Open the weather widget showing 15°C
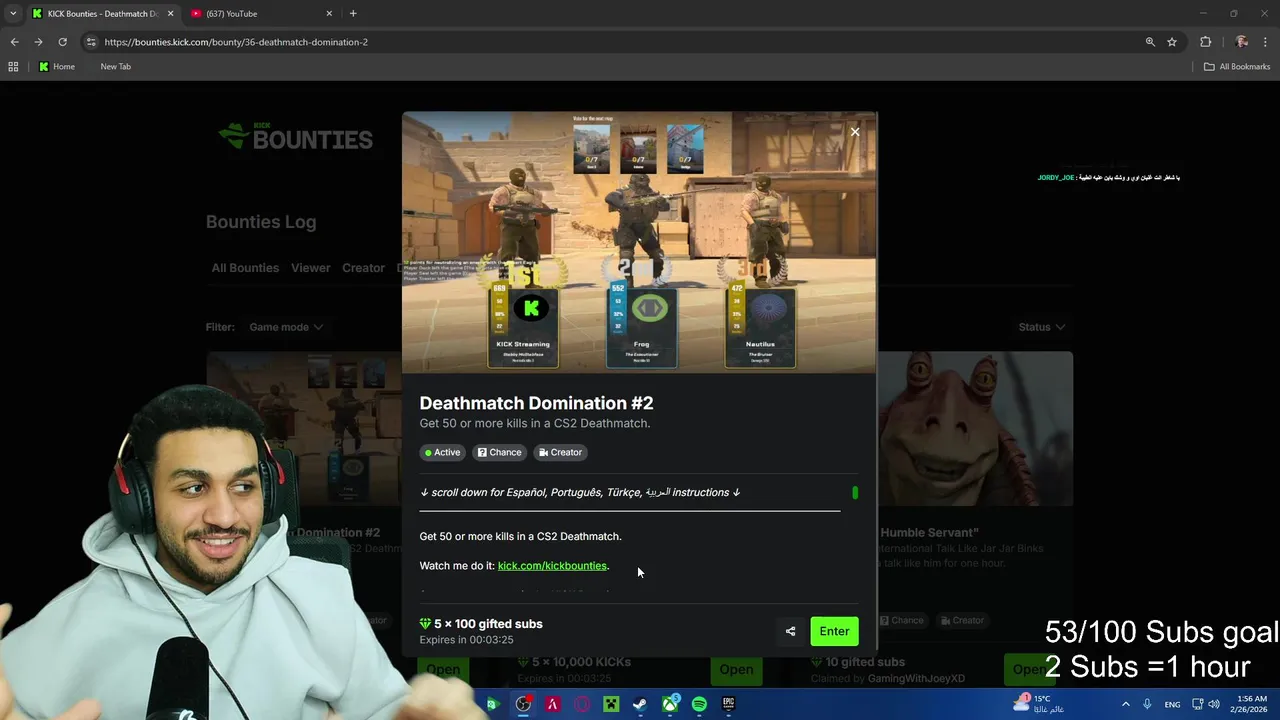1280x720 pixels. (x=1037, y=704)
